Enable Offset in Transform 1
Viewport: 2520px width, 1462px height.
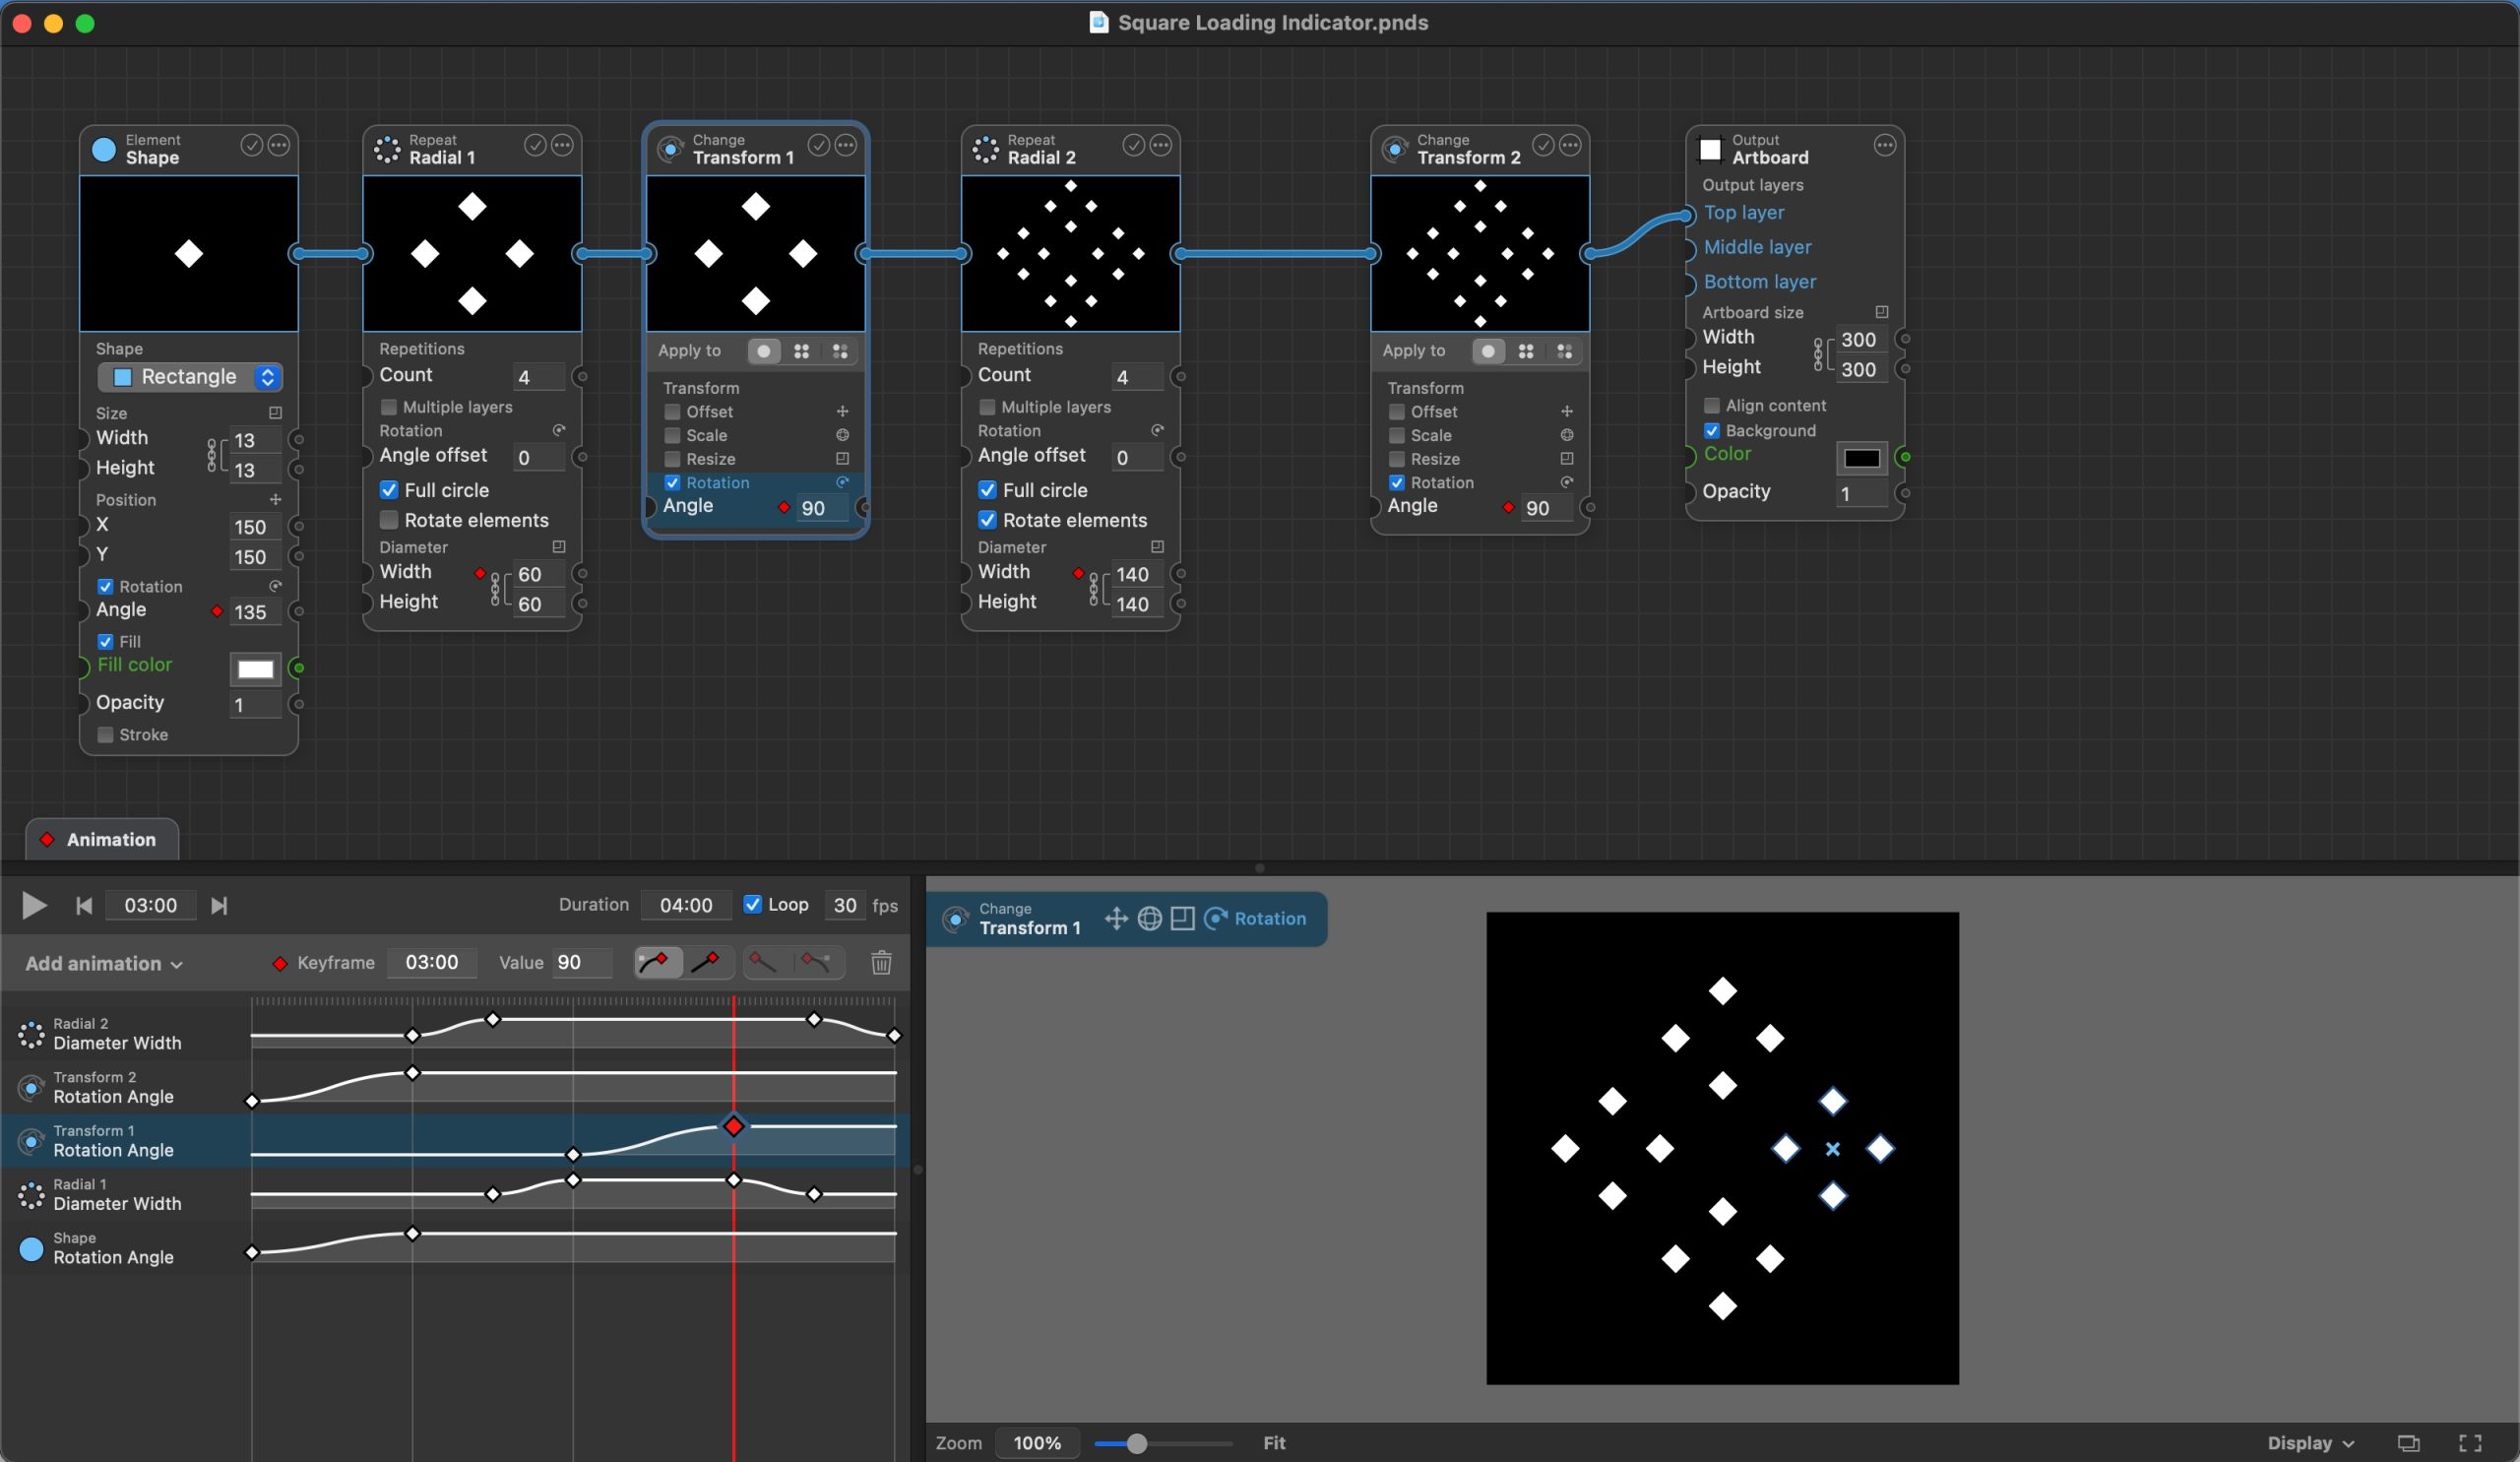point(672,412)
